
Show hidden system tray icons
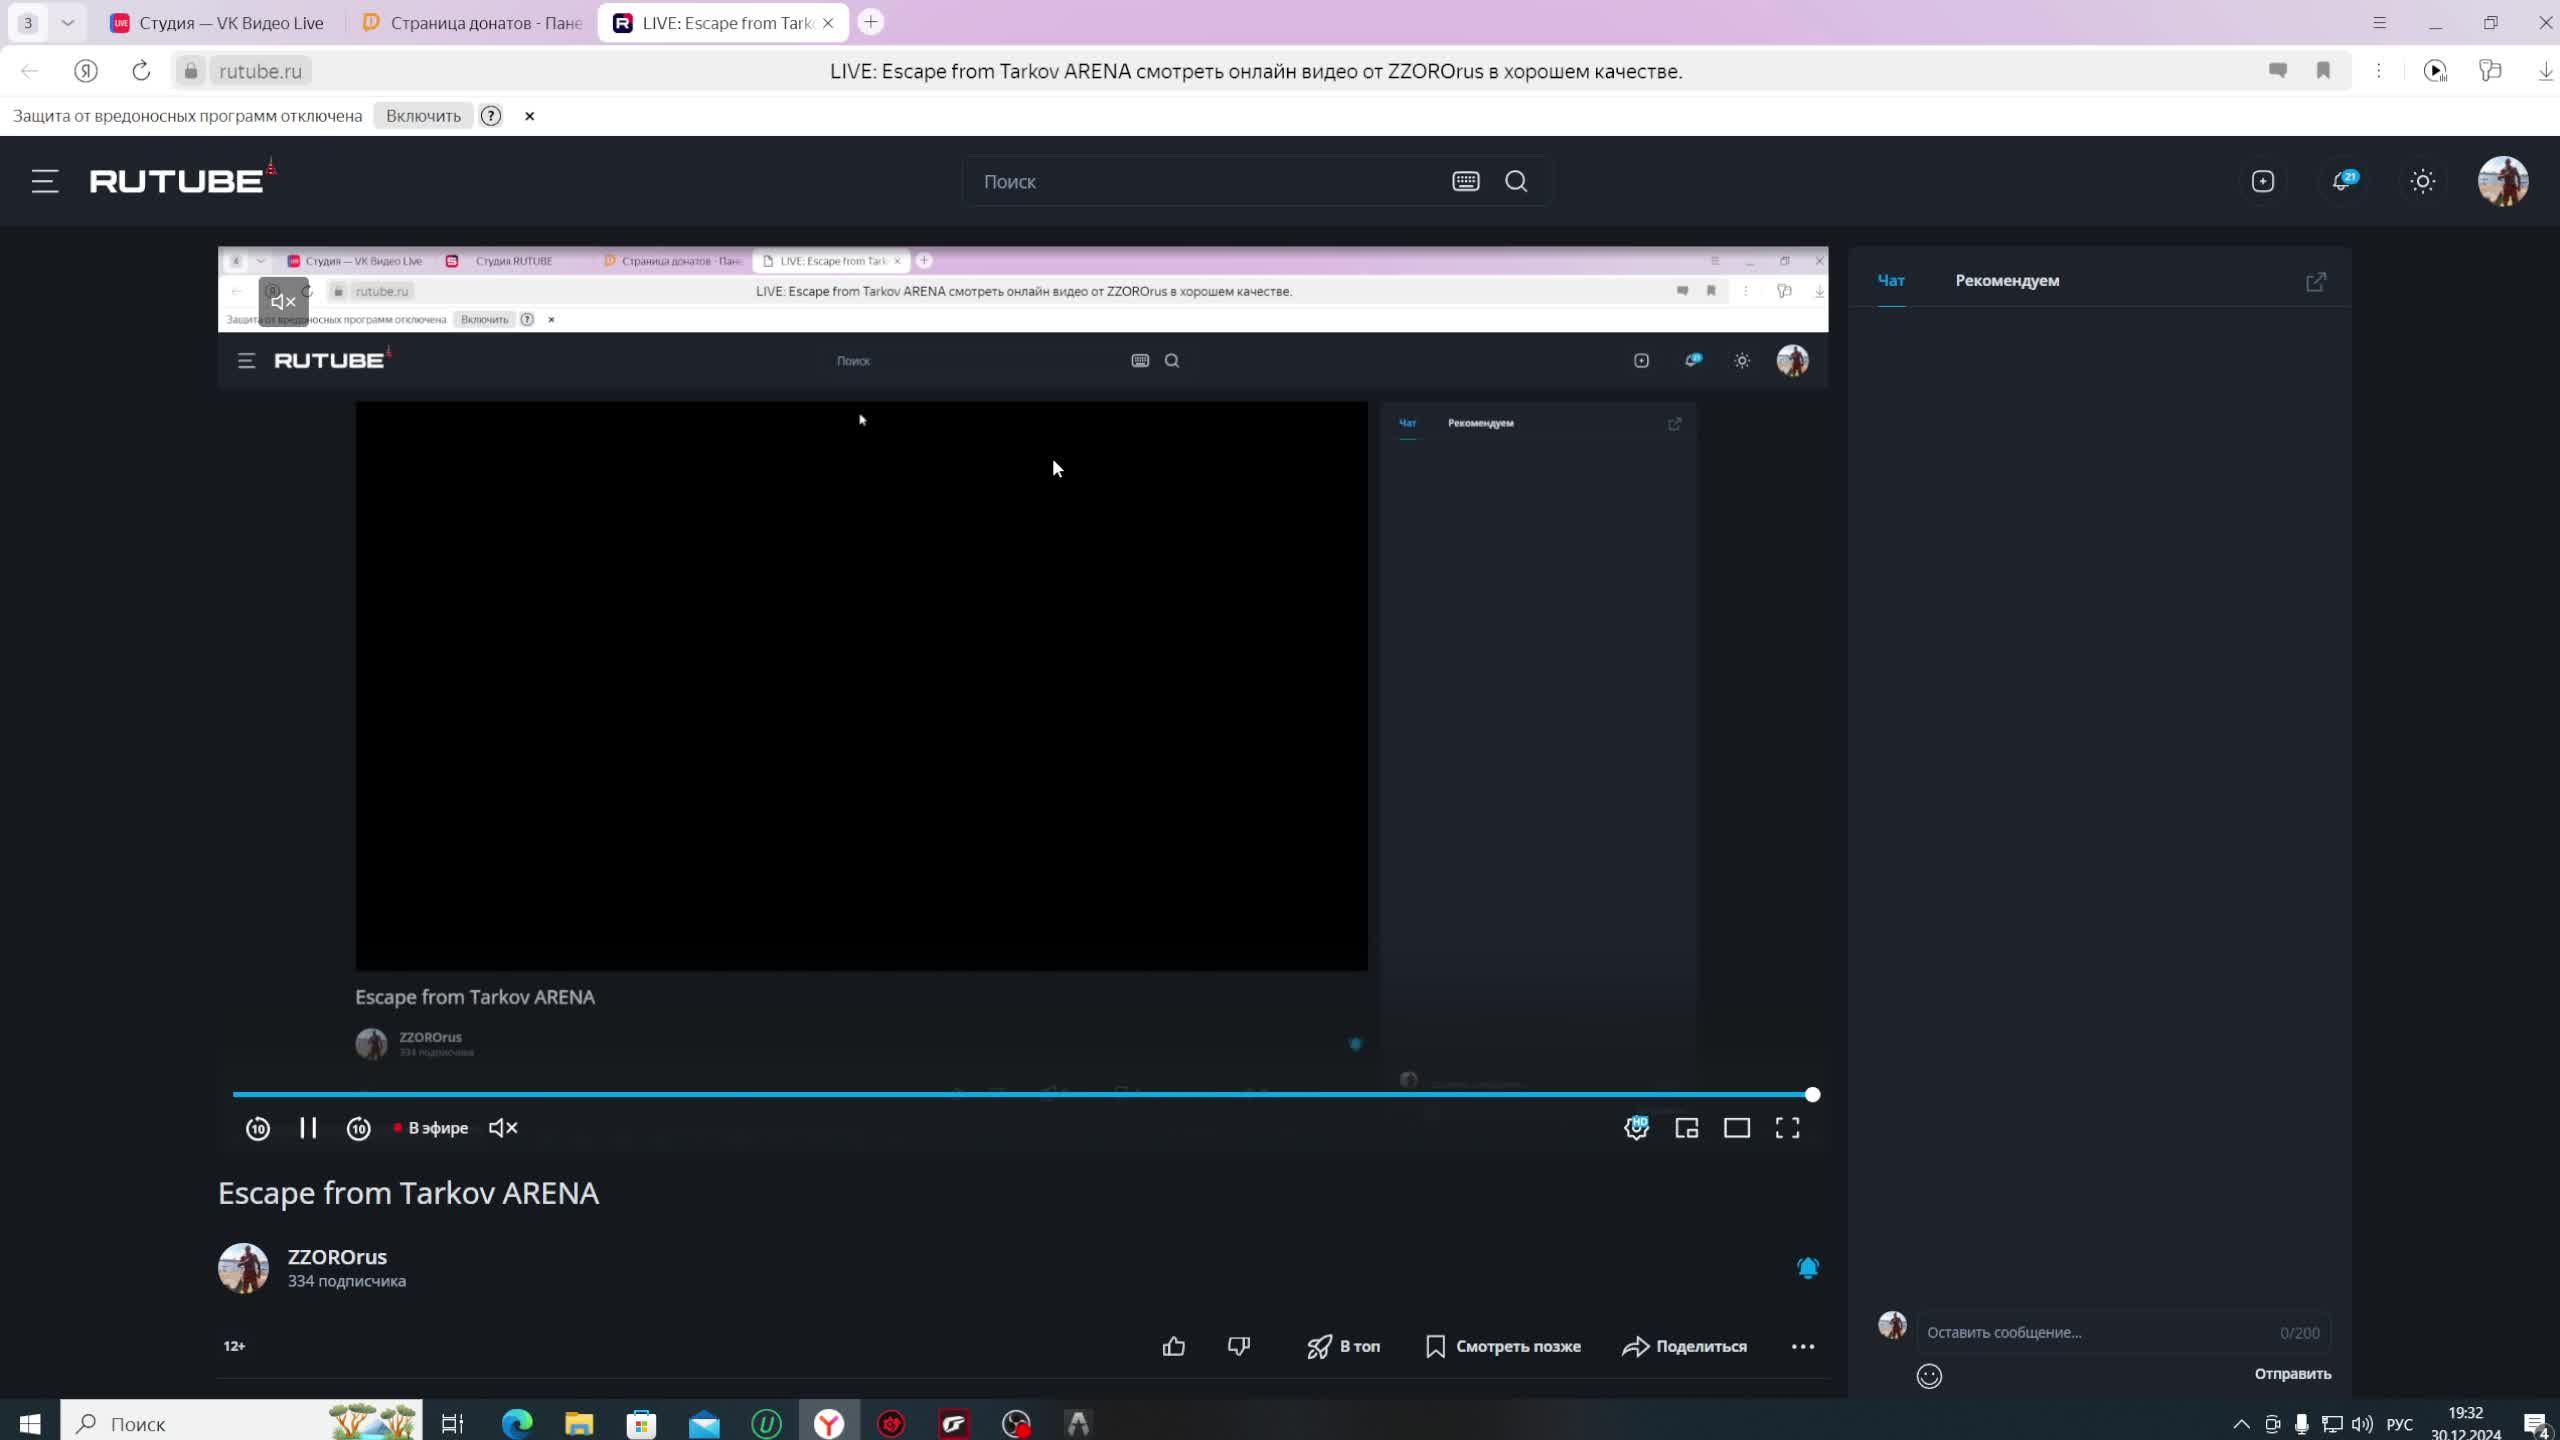pos(2241,1424)
